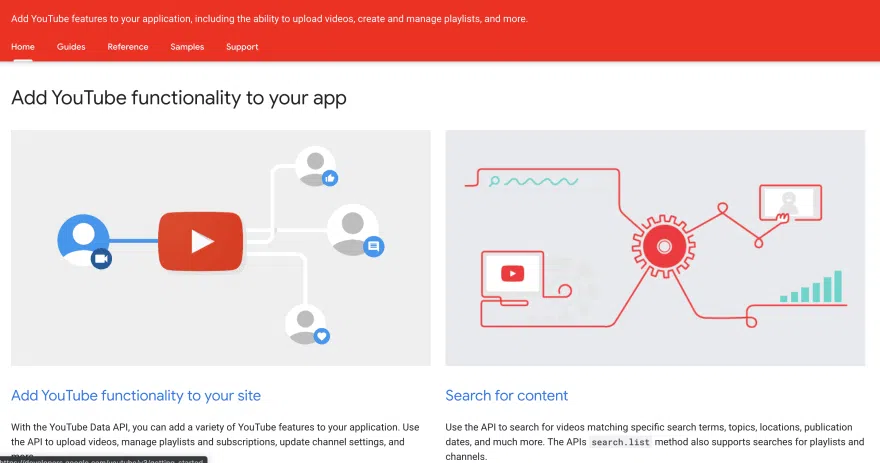The width and height of the screenshot is (880, 463).
Task: Switch to the Guides tab
Action: pos(71,47)
